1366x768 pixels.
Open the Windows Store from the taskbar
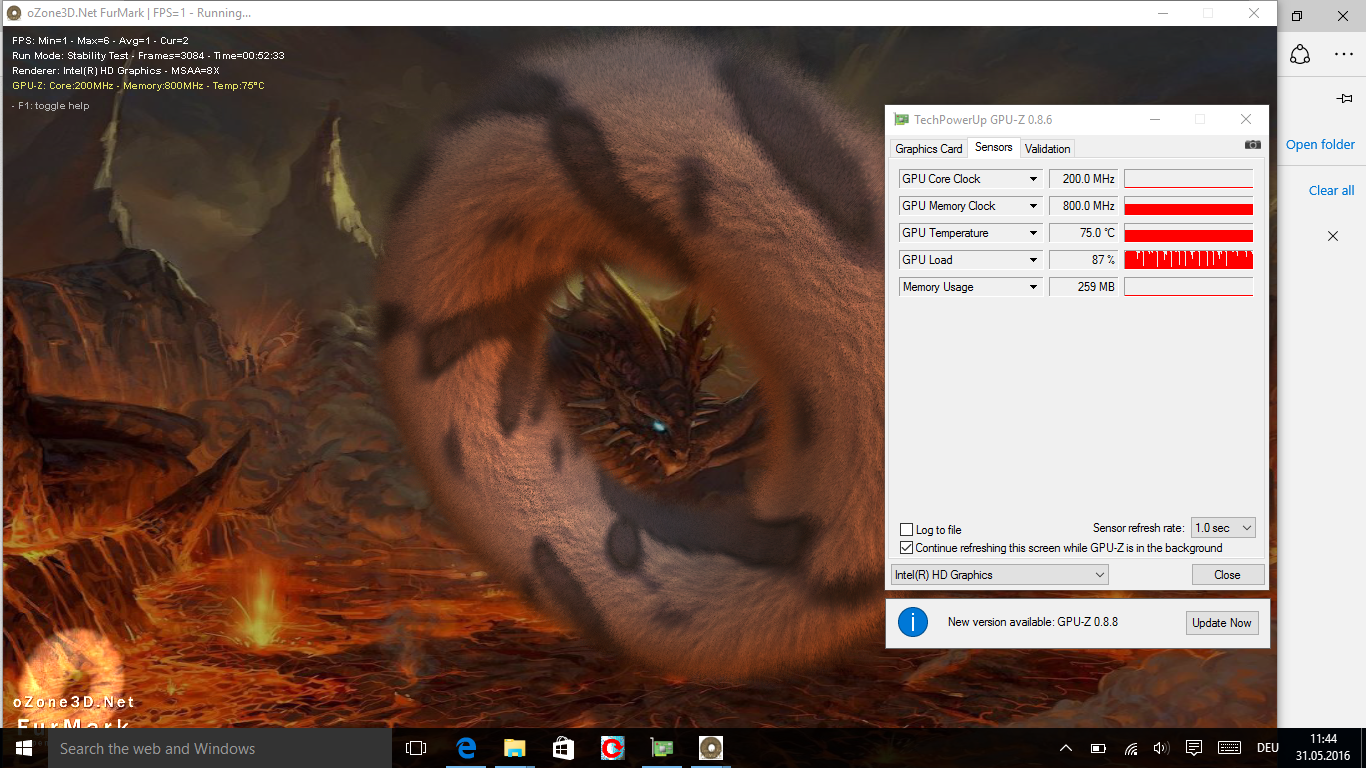[563, 748]
